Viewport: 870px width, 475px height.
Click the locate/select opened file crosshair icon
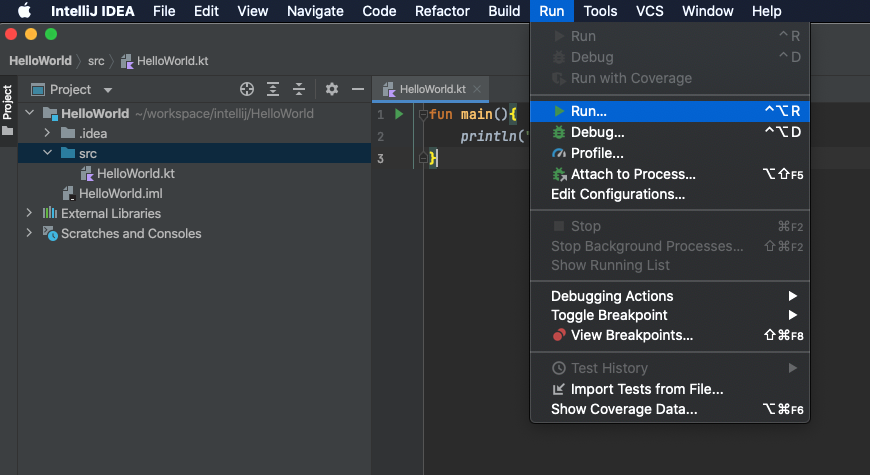tap(247, 89)
